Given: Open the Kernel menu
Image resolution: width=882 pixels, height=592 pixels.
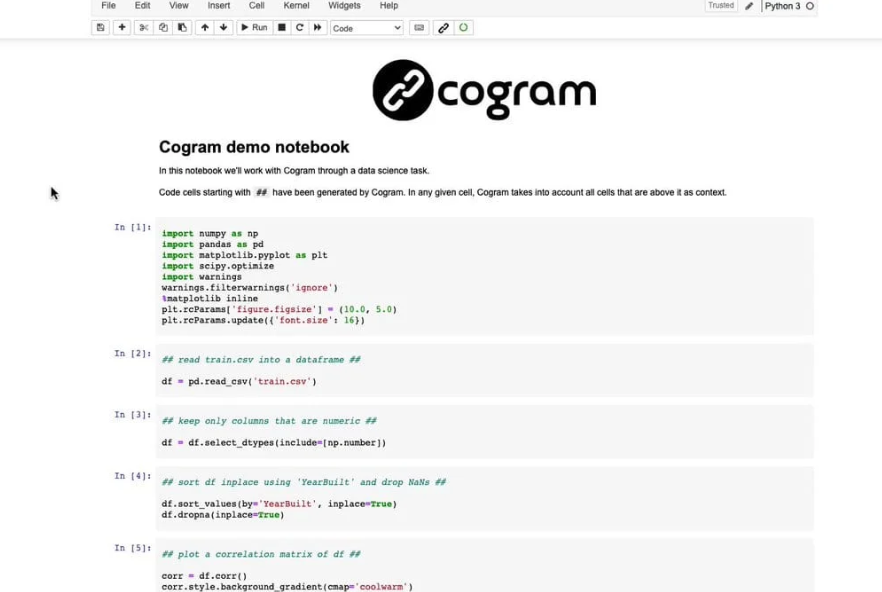Looking at the screenshot, I should pyautogui.click(x=296, y=6).
